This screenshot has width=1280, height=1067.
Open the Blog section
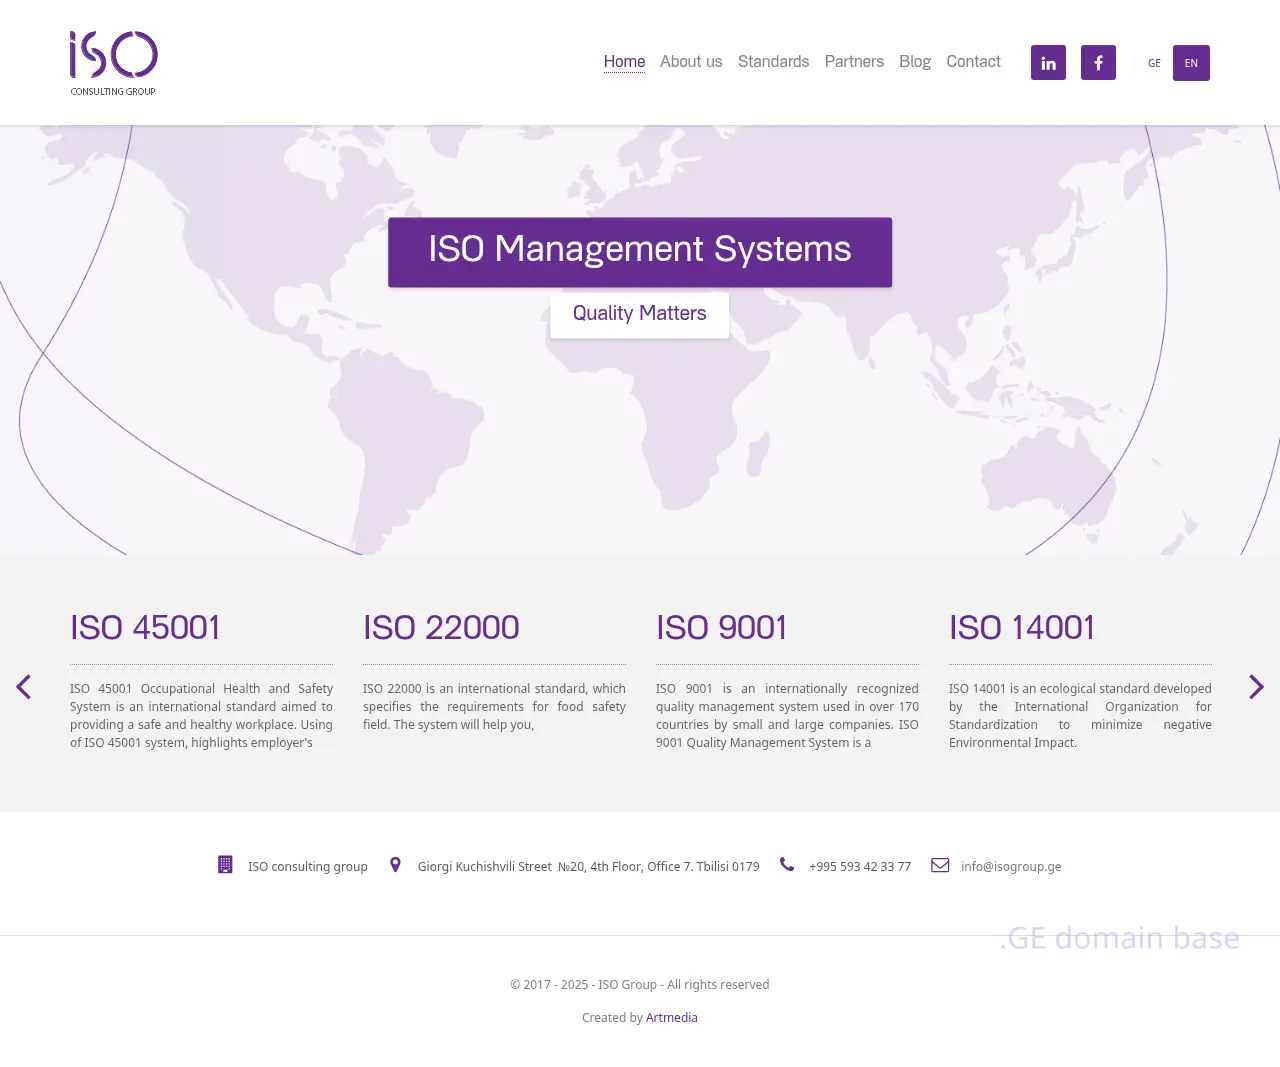point(915,62)
